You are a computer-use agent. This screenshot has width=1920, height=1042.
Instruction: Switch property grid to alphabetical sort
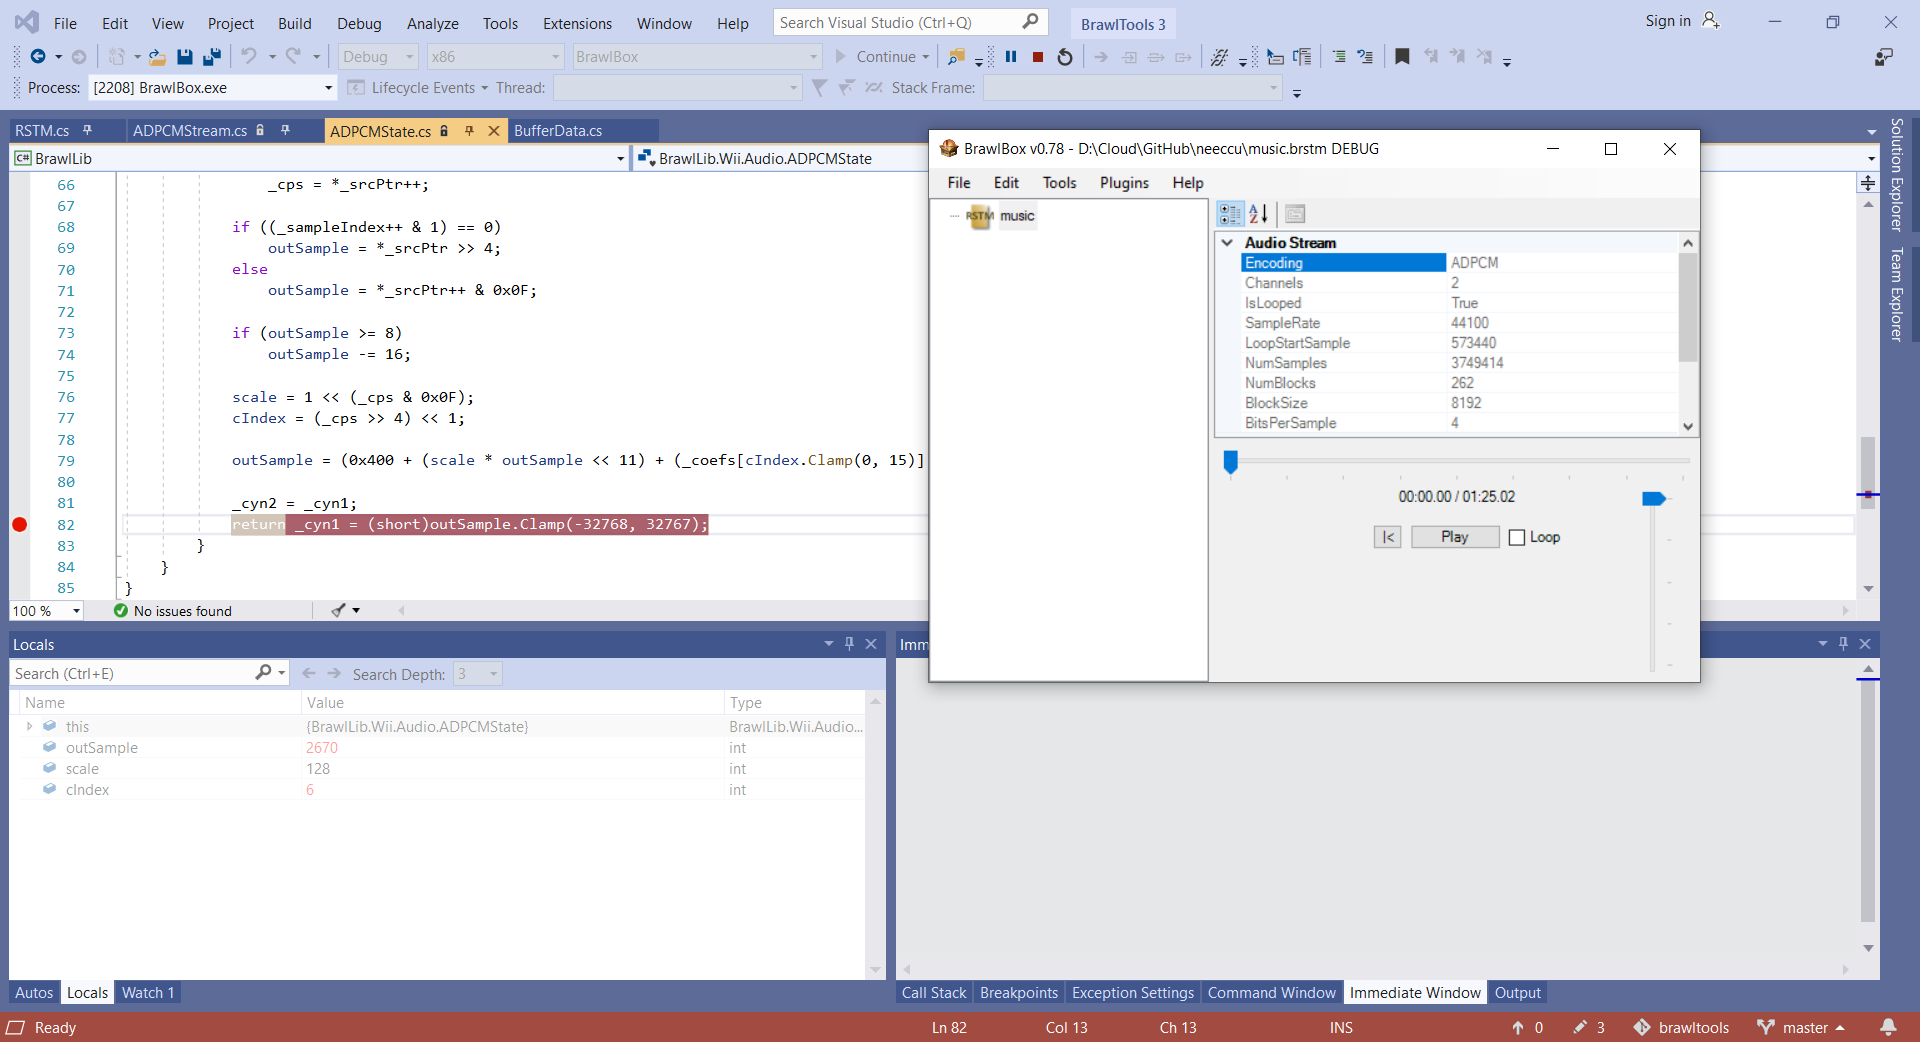point(1258,214)
